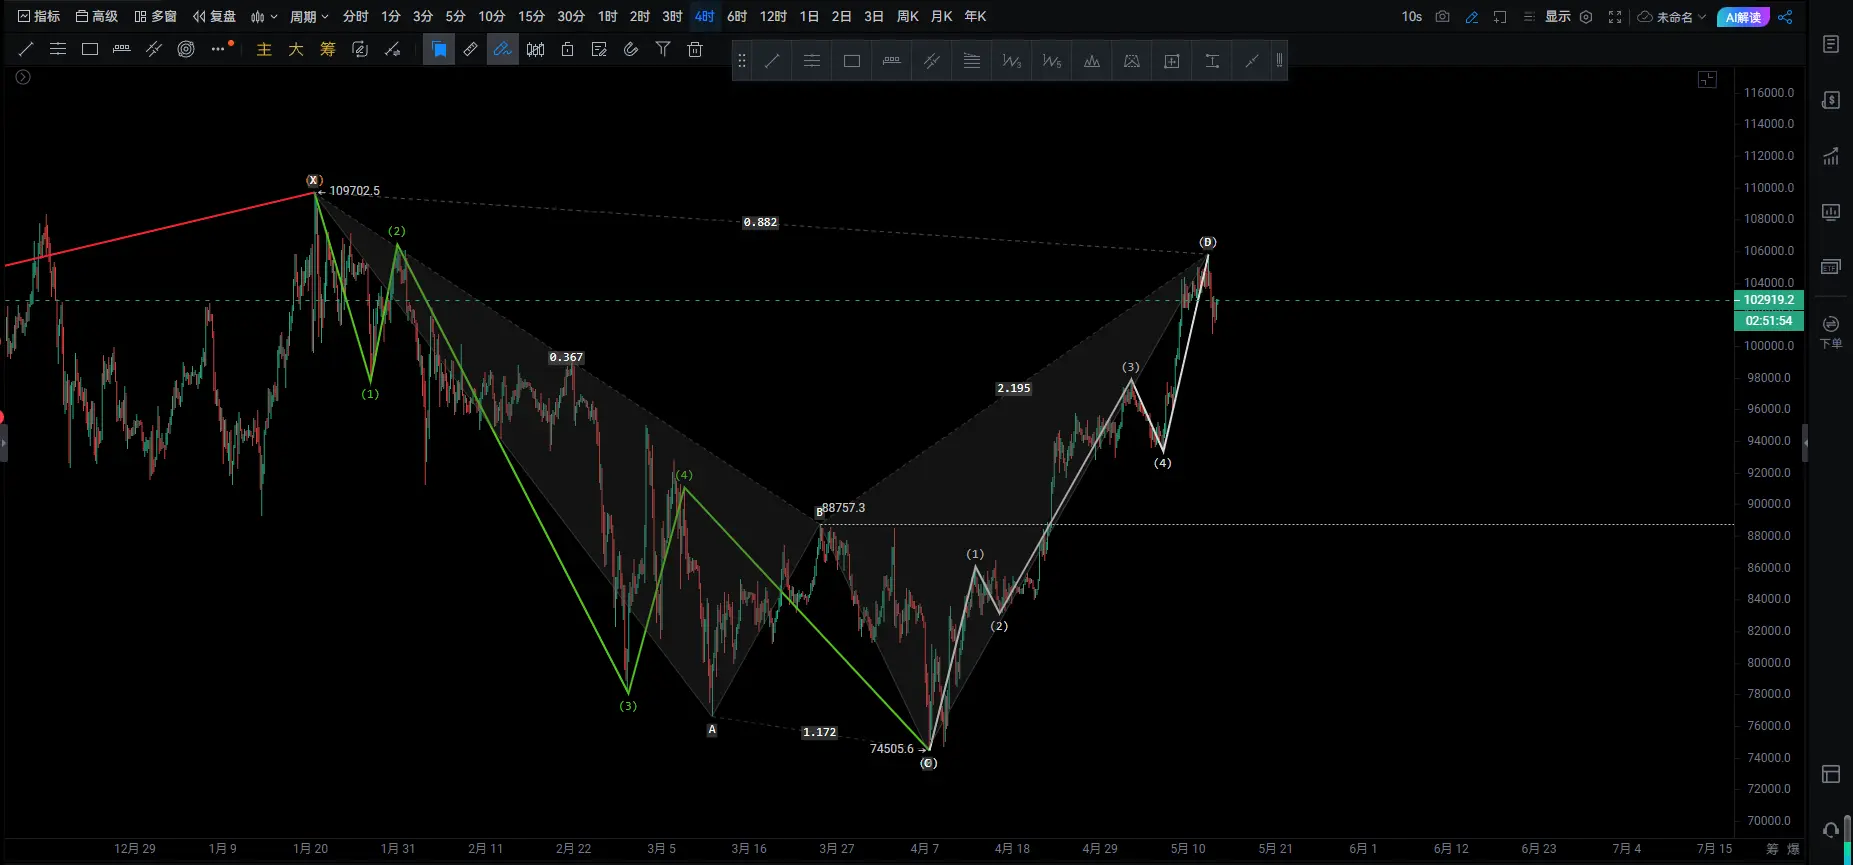Image resolution: width=1853 pixels, height=865 pixels.
Task: Open chart settings hexagon icon
Action: (x=1586, y=16)
